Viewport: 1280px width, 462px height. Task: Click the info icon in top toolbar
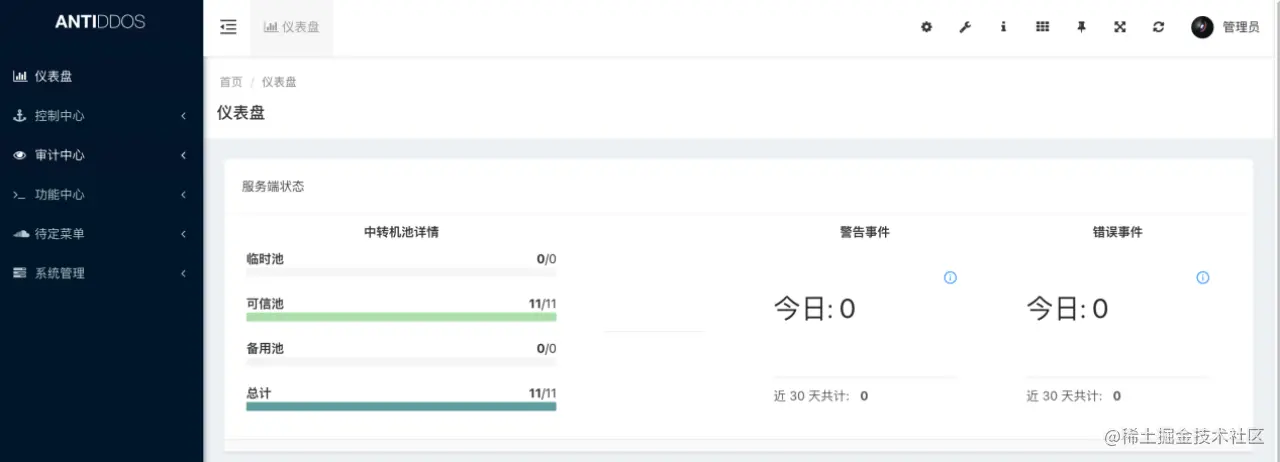coord(1003,28)
